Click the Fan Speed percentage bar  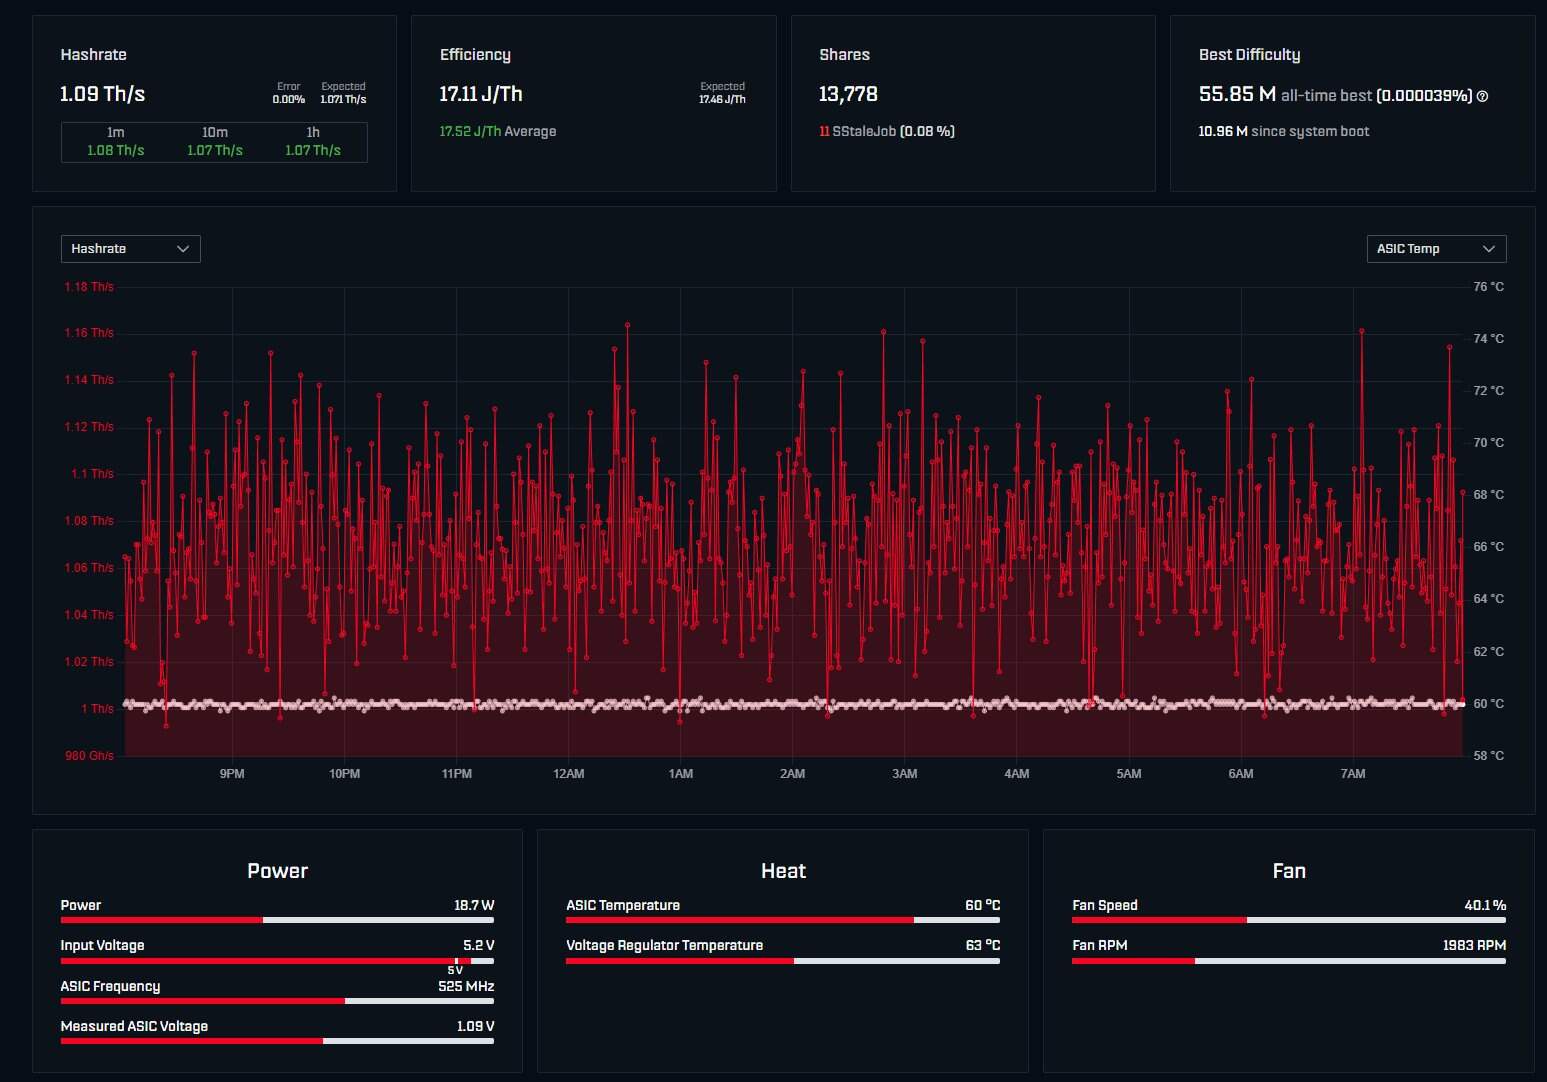pos(1288,920)
